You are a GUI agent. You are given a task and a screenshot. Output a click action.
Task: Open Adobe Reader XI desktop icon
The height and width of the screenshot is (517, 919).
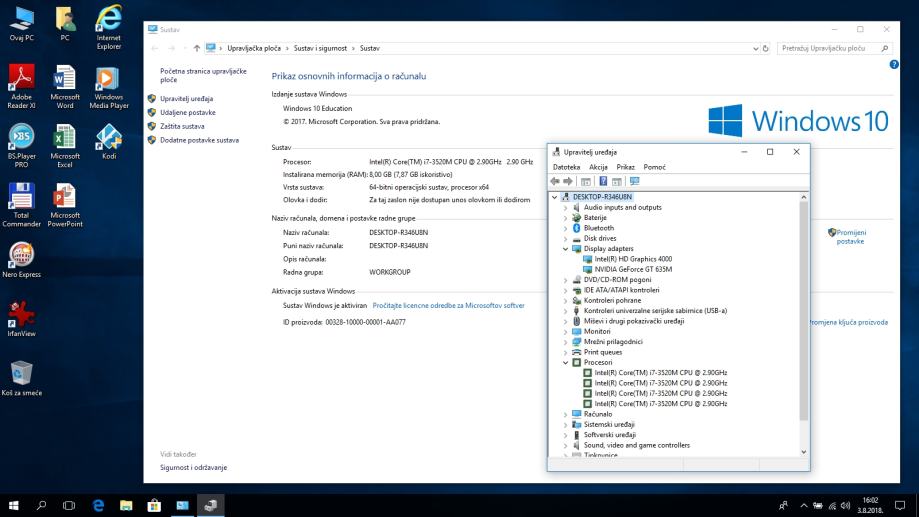coord(21,78)
